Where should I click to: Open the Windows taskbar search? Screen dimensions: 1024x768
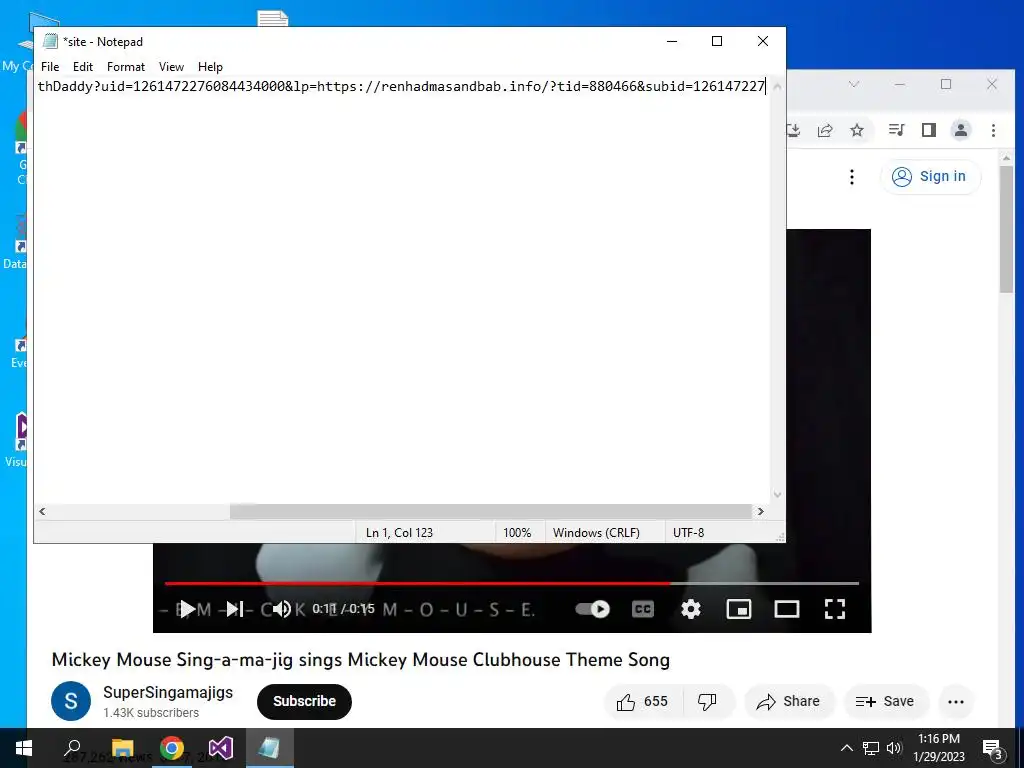pos(73,748)
